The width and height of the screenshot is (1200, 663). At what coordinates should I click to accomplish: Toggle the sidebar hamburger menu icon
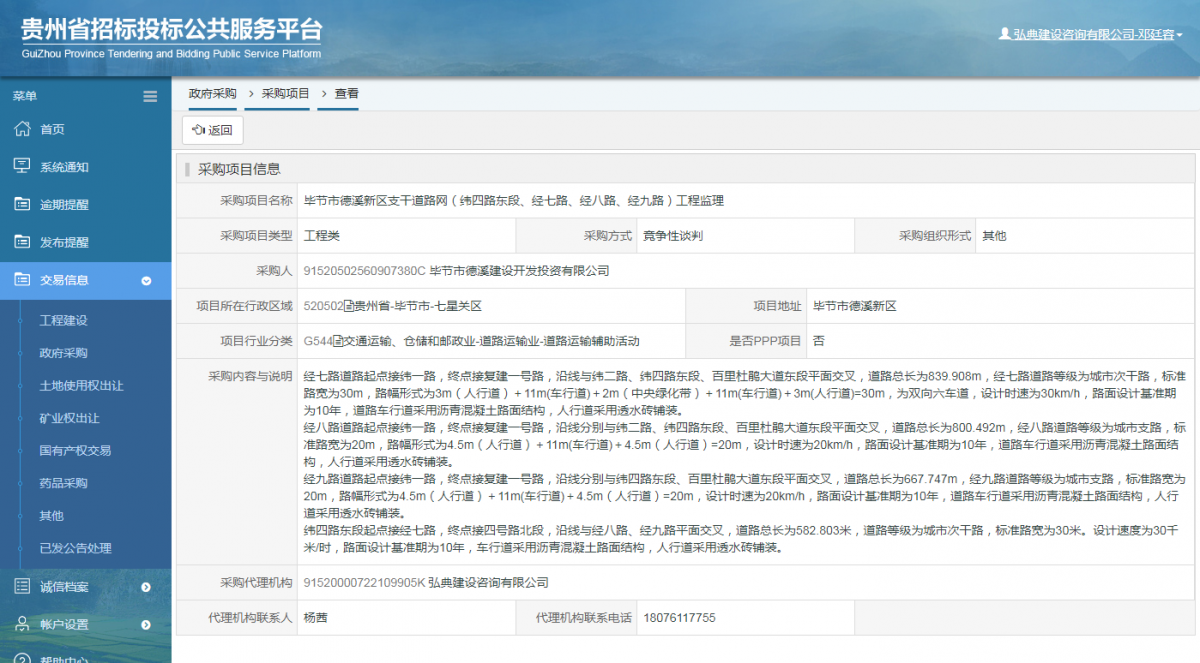[150, 96]
